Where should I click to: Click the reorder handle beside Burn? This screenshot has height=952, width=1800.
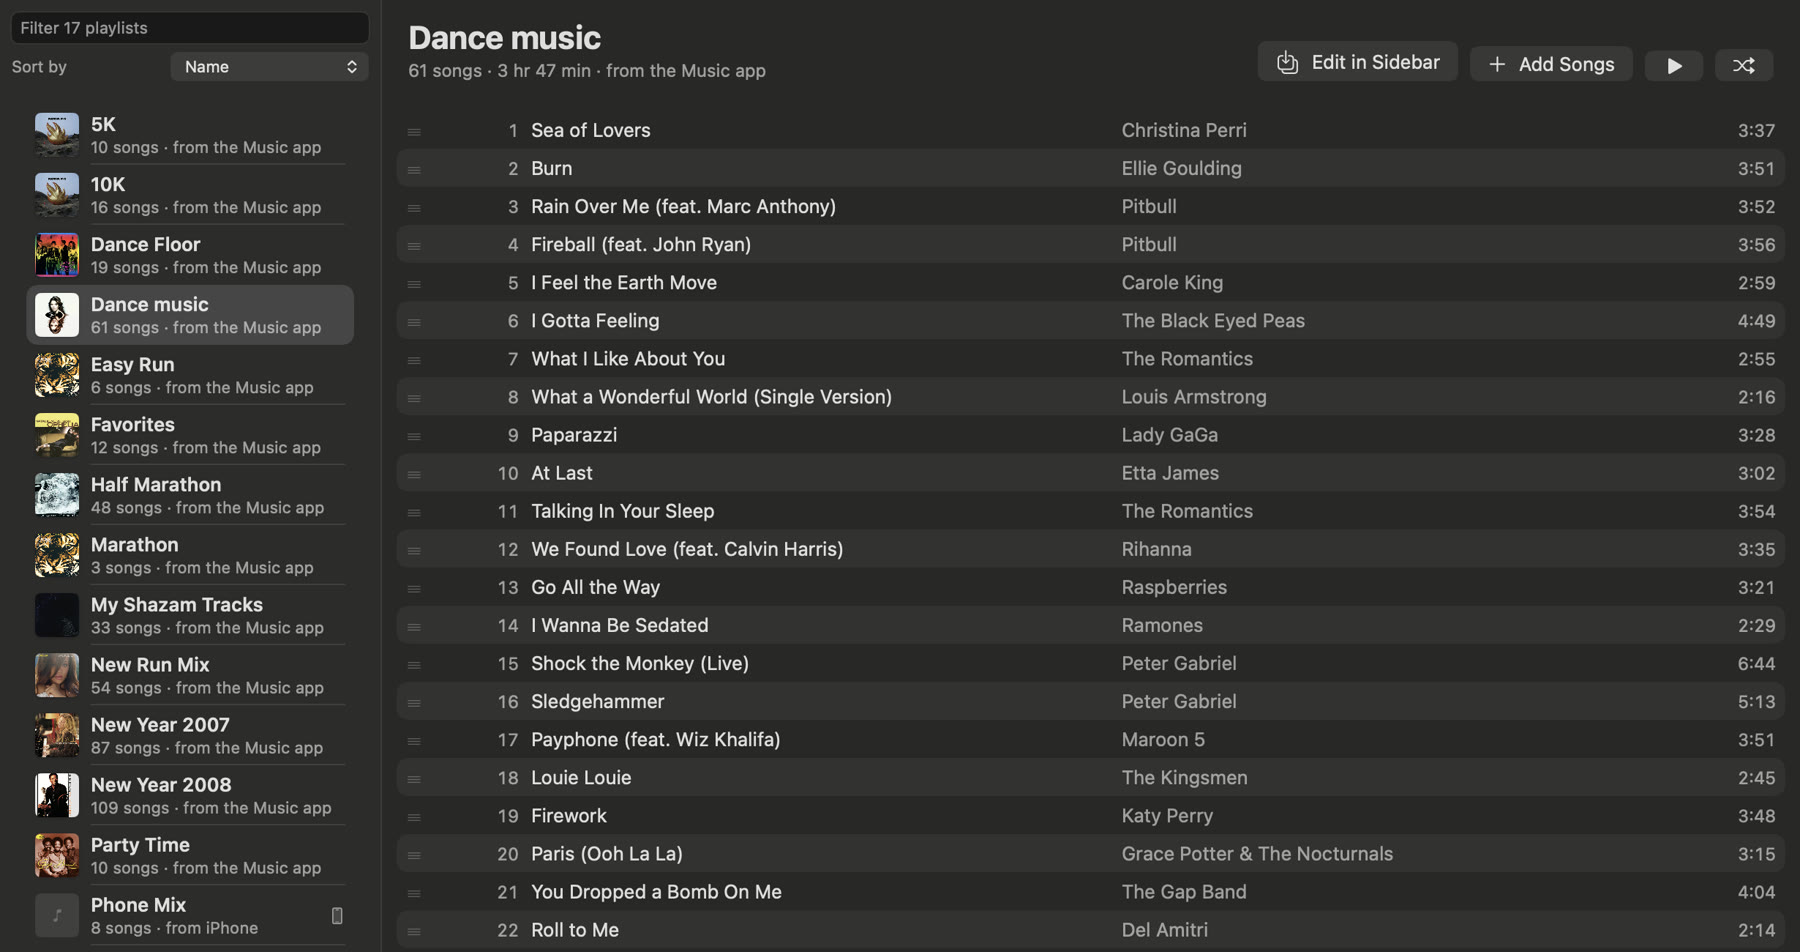pyautogui.click(x=414, y=170)
